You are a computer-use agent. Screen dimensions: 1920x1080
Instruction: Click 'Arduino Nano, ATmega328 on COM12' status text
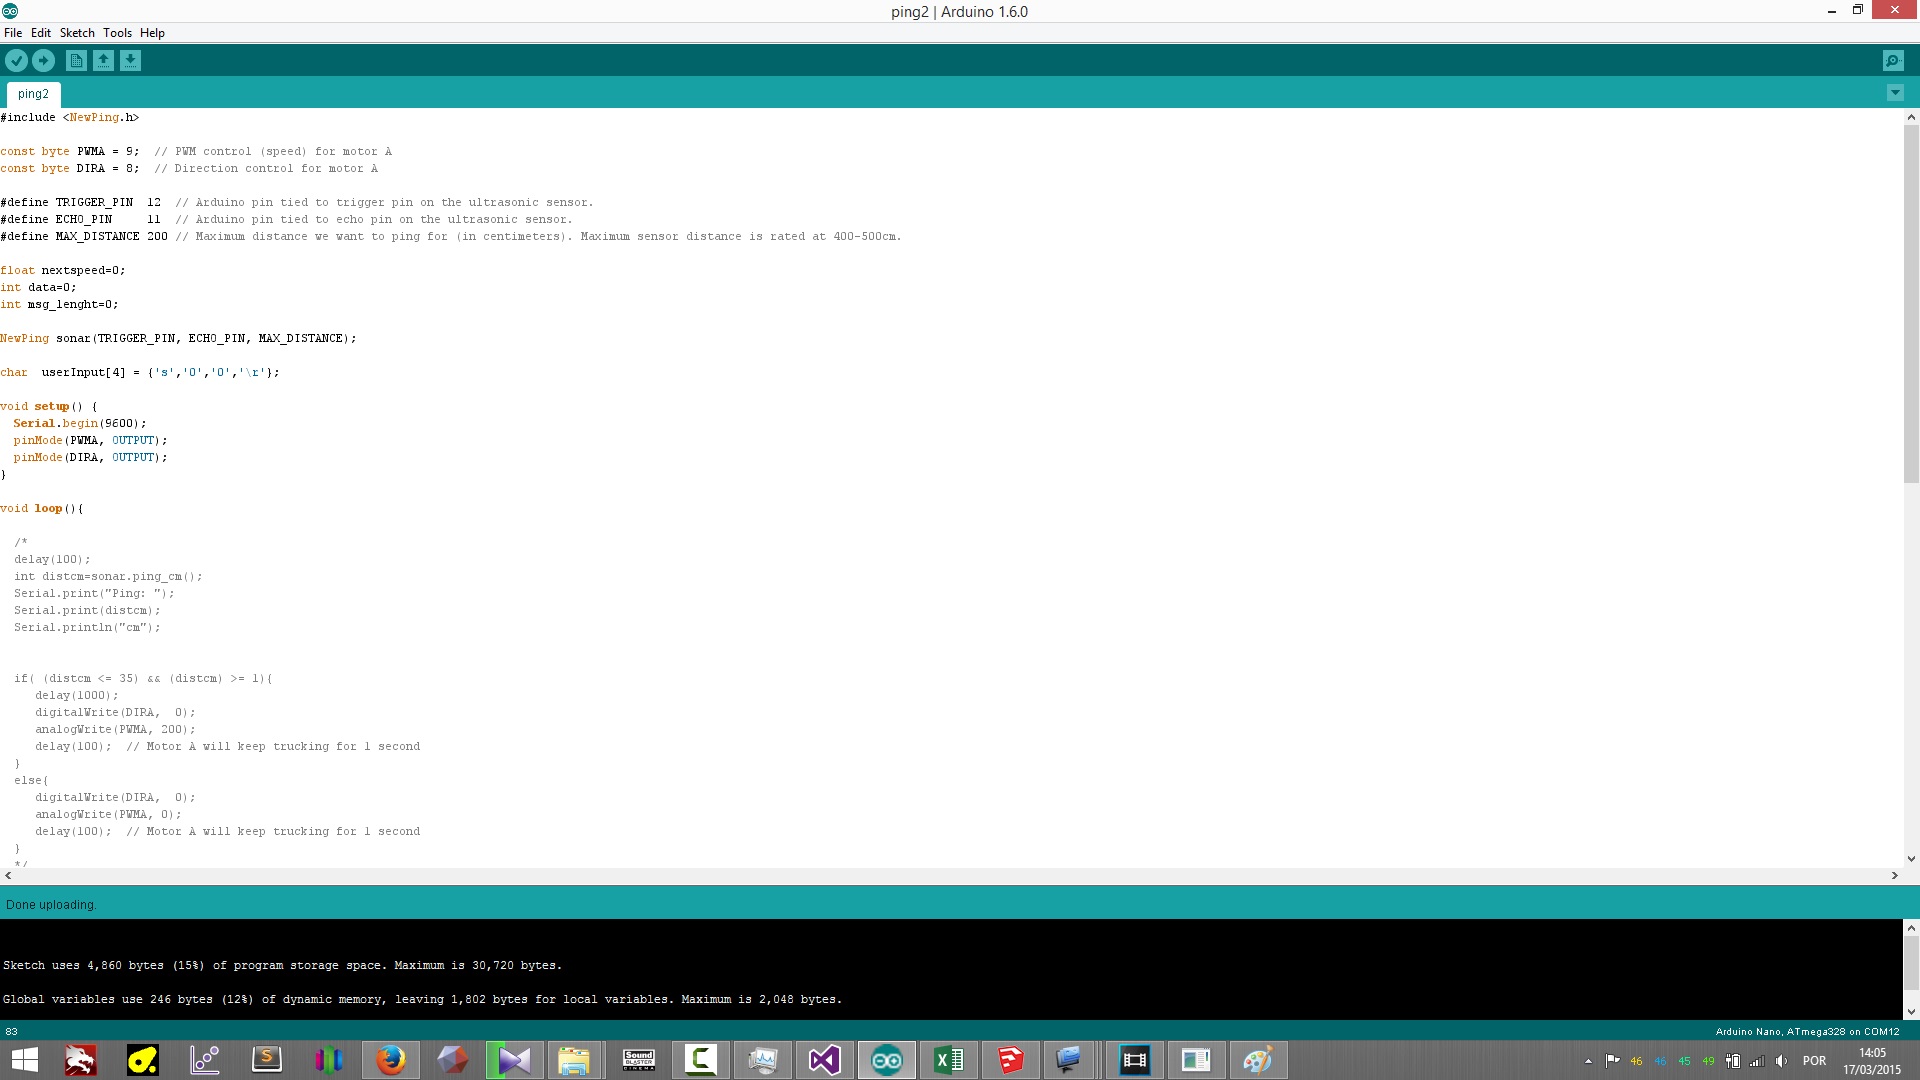pos(1807,1031)
